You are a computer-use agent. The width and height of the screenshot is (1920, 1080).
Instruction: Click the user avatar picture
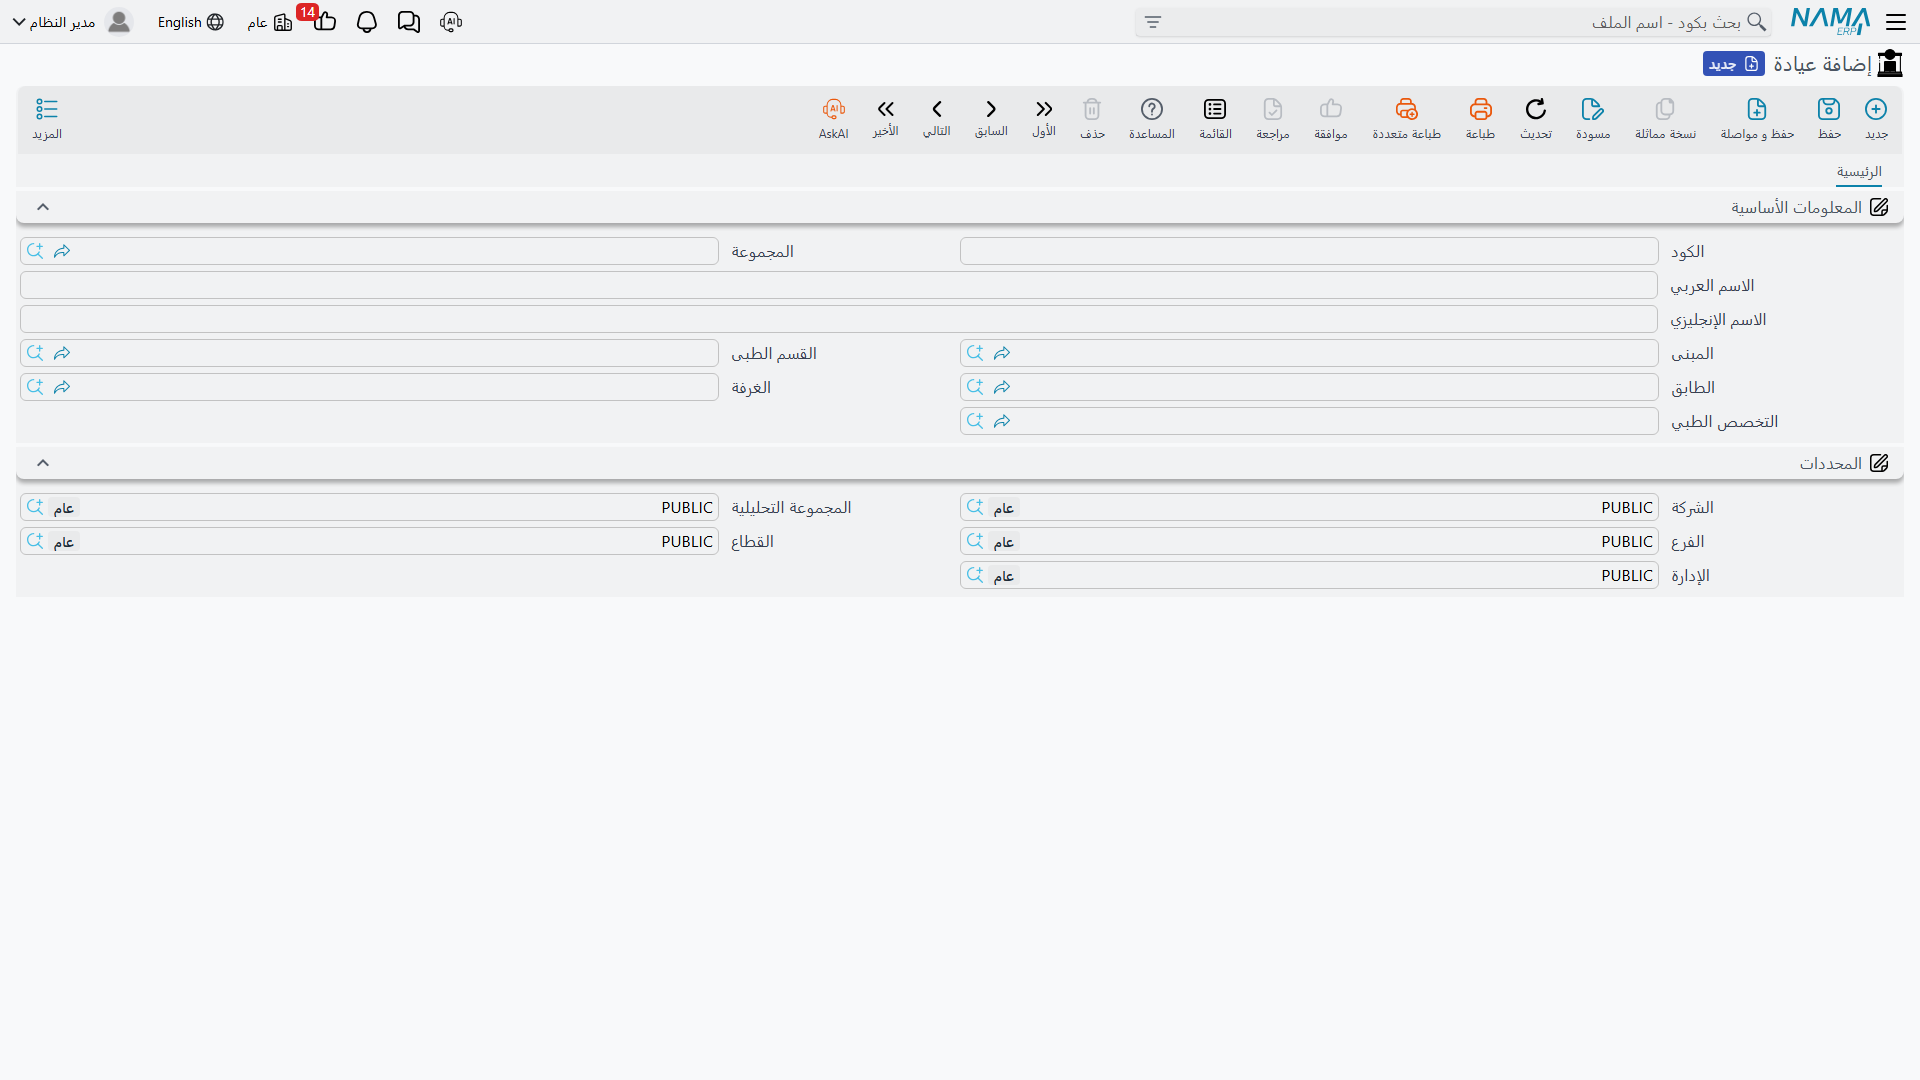click(119, 22)
